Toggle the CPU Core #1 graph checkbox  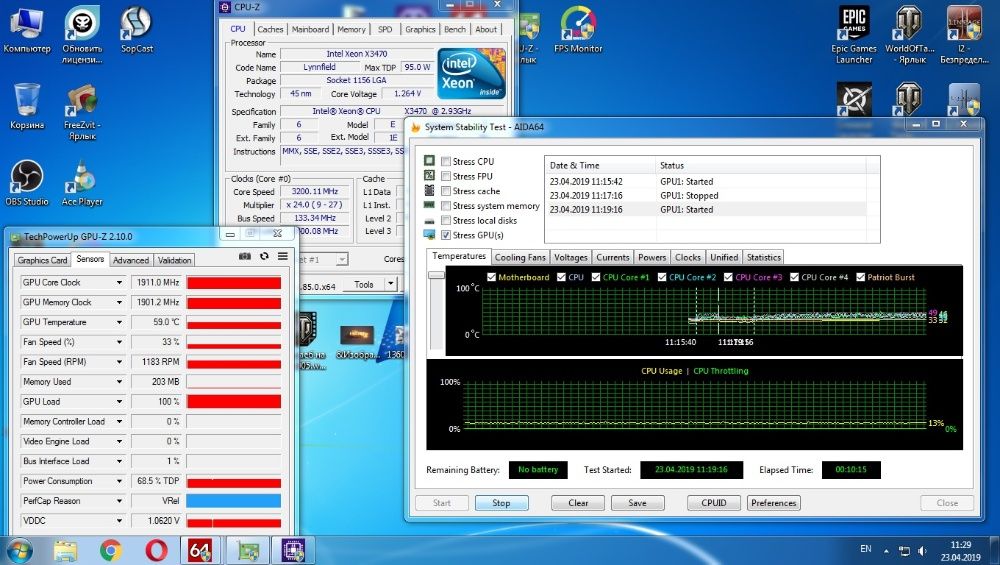click(x=596, y=277)
